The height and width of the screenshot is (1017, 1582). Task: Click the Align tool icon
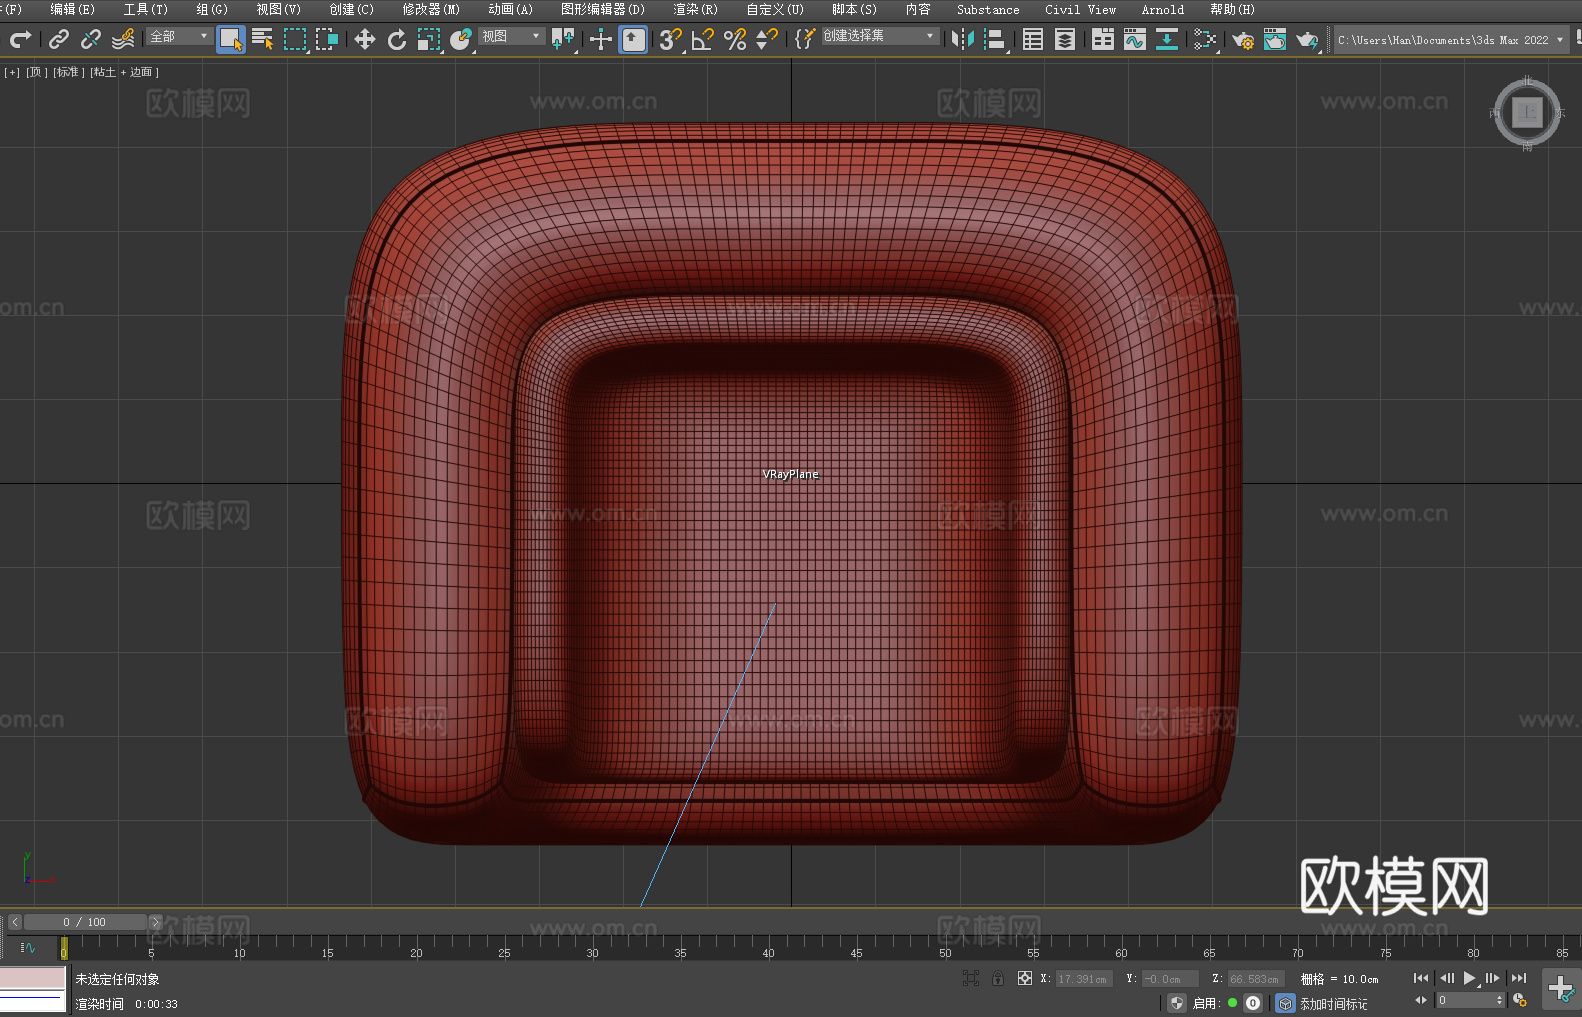click(995, 39)
